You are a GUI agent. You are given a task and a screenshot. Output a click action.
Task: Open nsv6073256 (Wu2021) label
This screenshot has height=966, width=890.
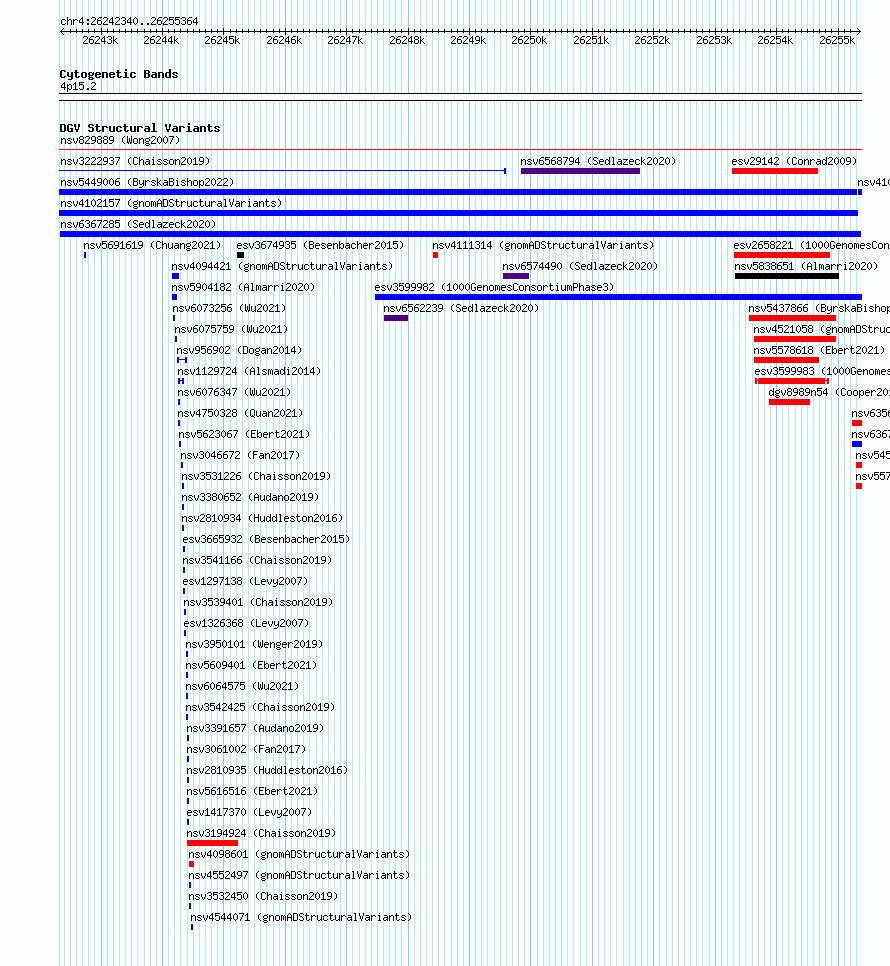pyautogui.click(x=229, y=308)
